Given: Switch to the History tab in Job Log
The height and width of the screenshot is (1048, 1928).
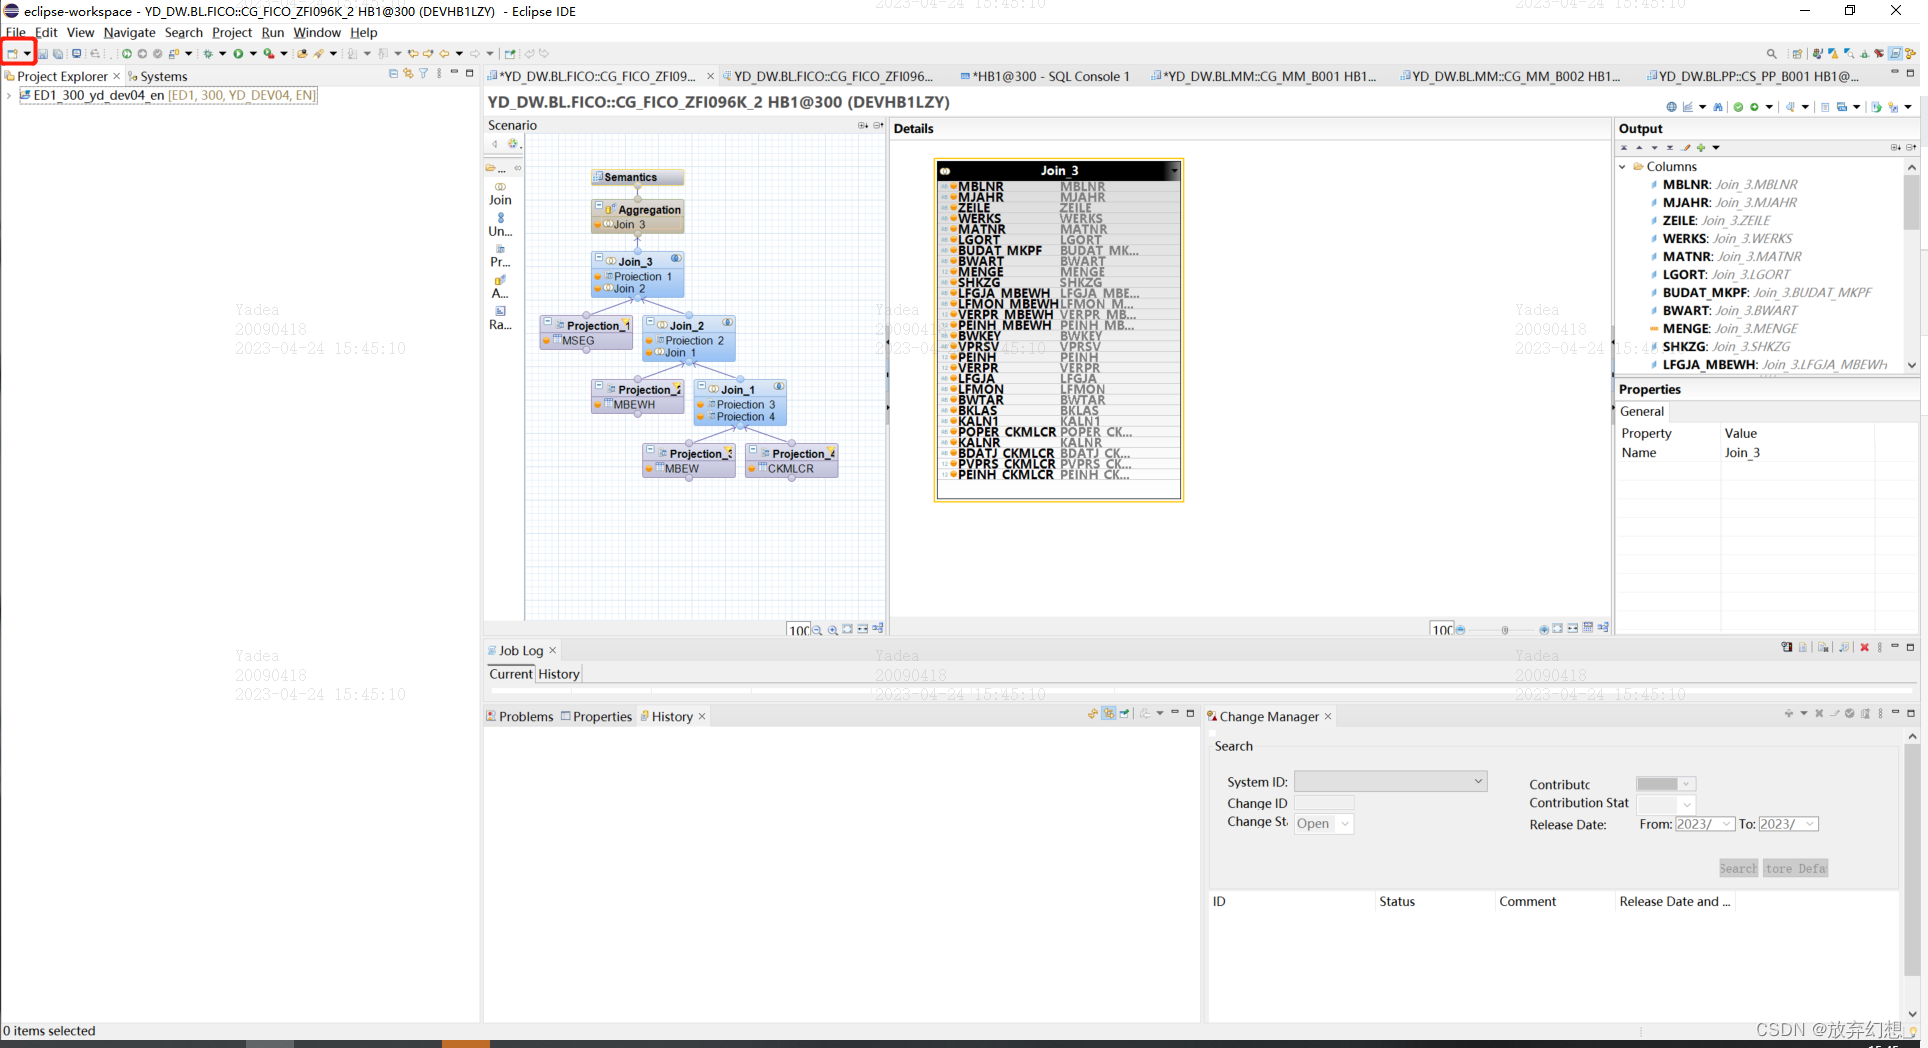Looking at the screenshot, I should (x=559, y=675).
